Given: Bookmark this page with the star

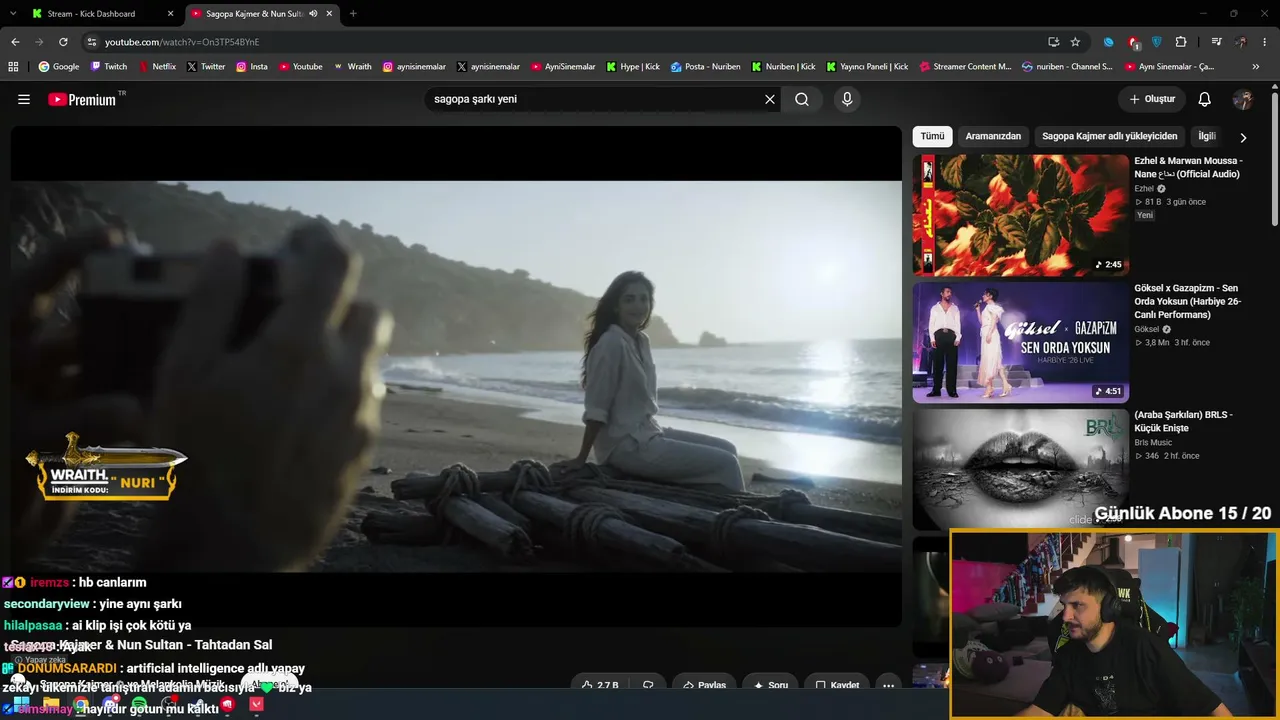Looking at the screenshot, I should (1075, 42).
